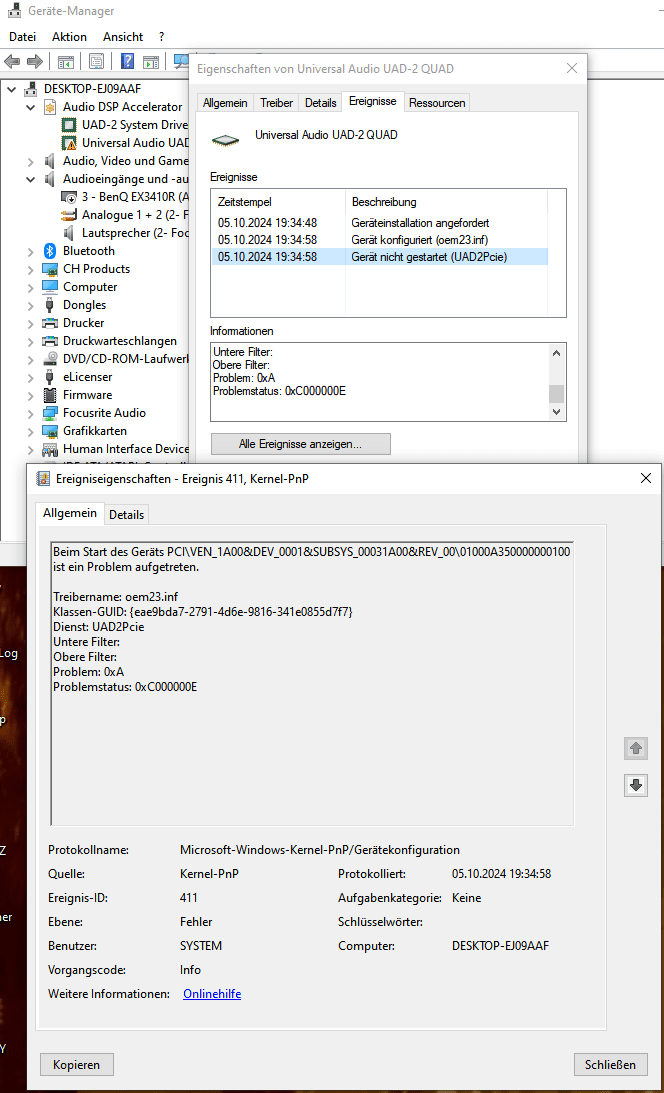Click the Beschreibung column header
Image resolution: width=664 pixels, height=1093 pixels.
tap(447, 202)
